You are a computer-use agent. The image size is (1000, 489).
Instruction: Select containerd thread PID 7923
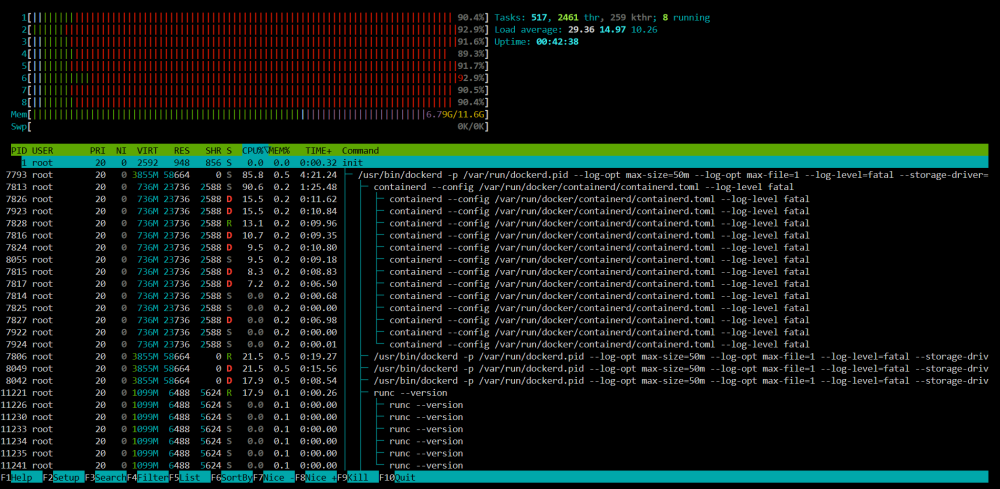(494, 211)
